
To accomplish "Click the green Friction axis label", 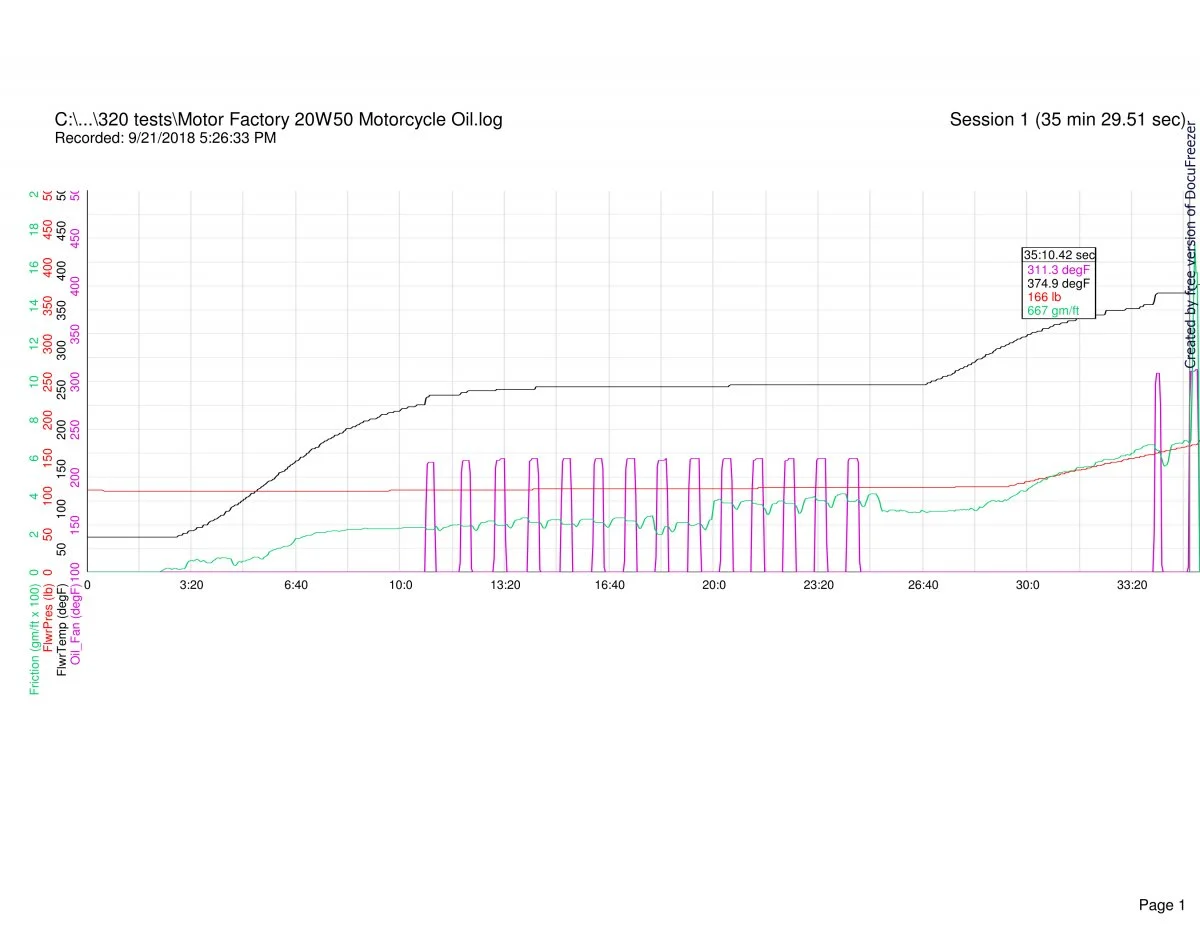I will coord(35,636).
